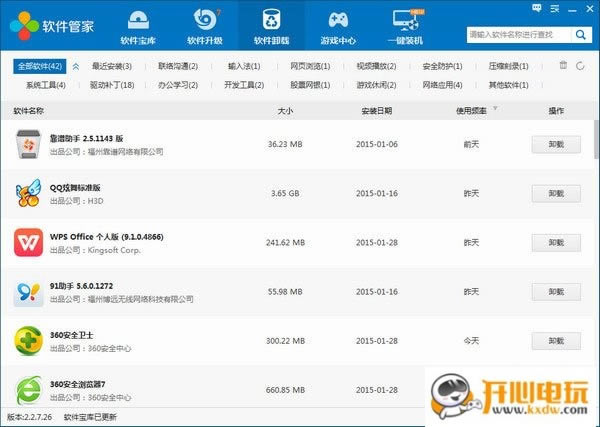Uninstall 91助手 5.6.0.1272

[x=556, y=292]
